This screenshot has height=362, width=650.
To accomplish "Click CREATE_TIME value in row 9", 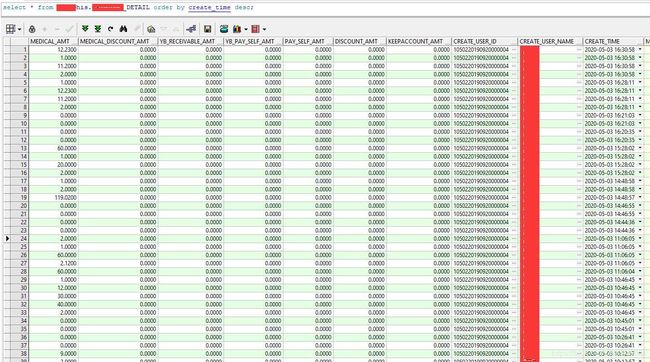I will point(610,115).
